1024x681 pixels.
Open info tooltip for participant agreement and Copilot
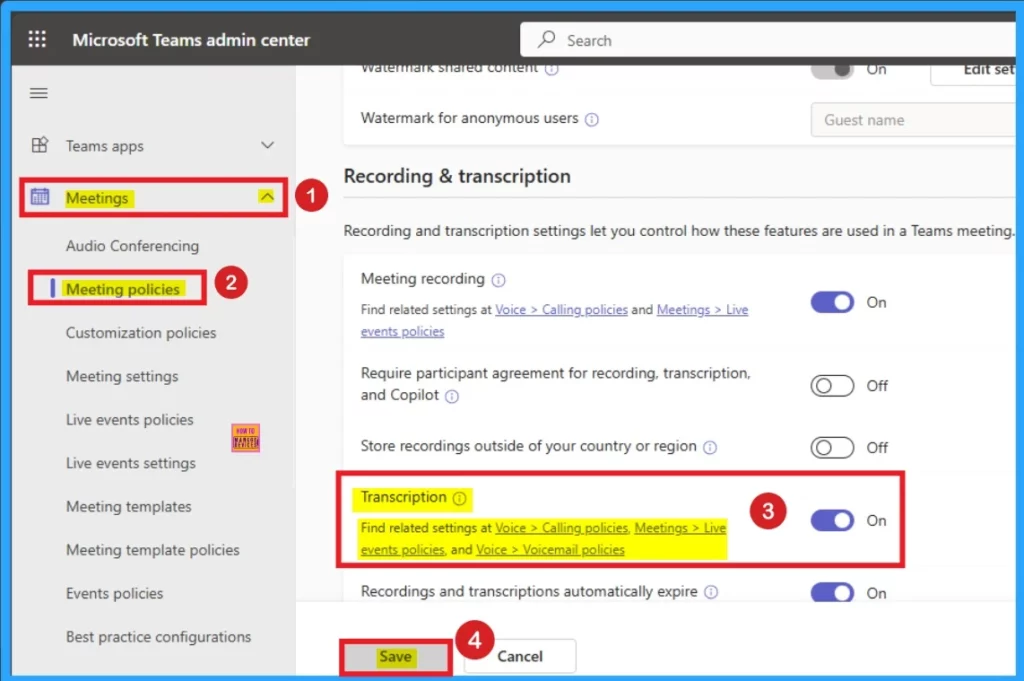tap(452, 396)
